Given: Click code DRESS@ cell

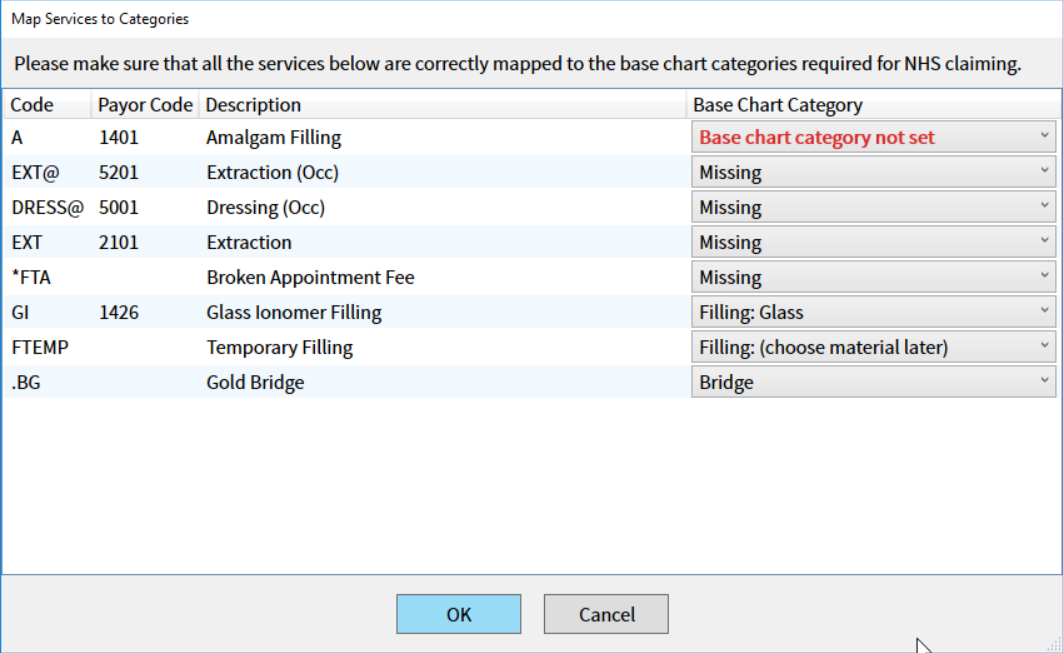Looking at the screenshot, I should 47,207.
